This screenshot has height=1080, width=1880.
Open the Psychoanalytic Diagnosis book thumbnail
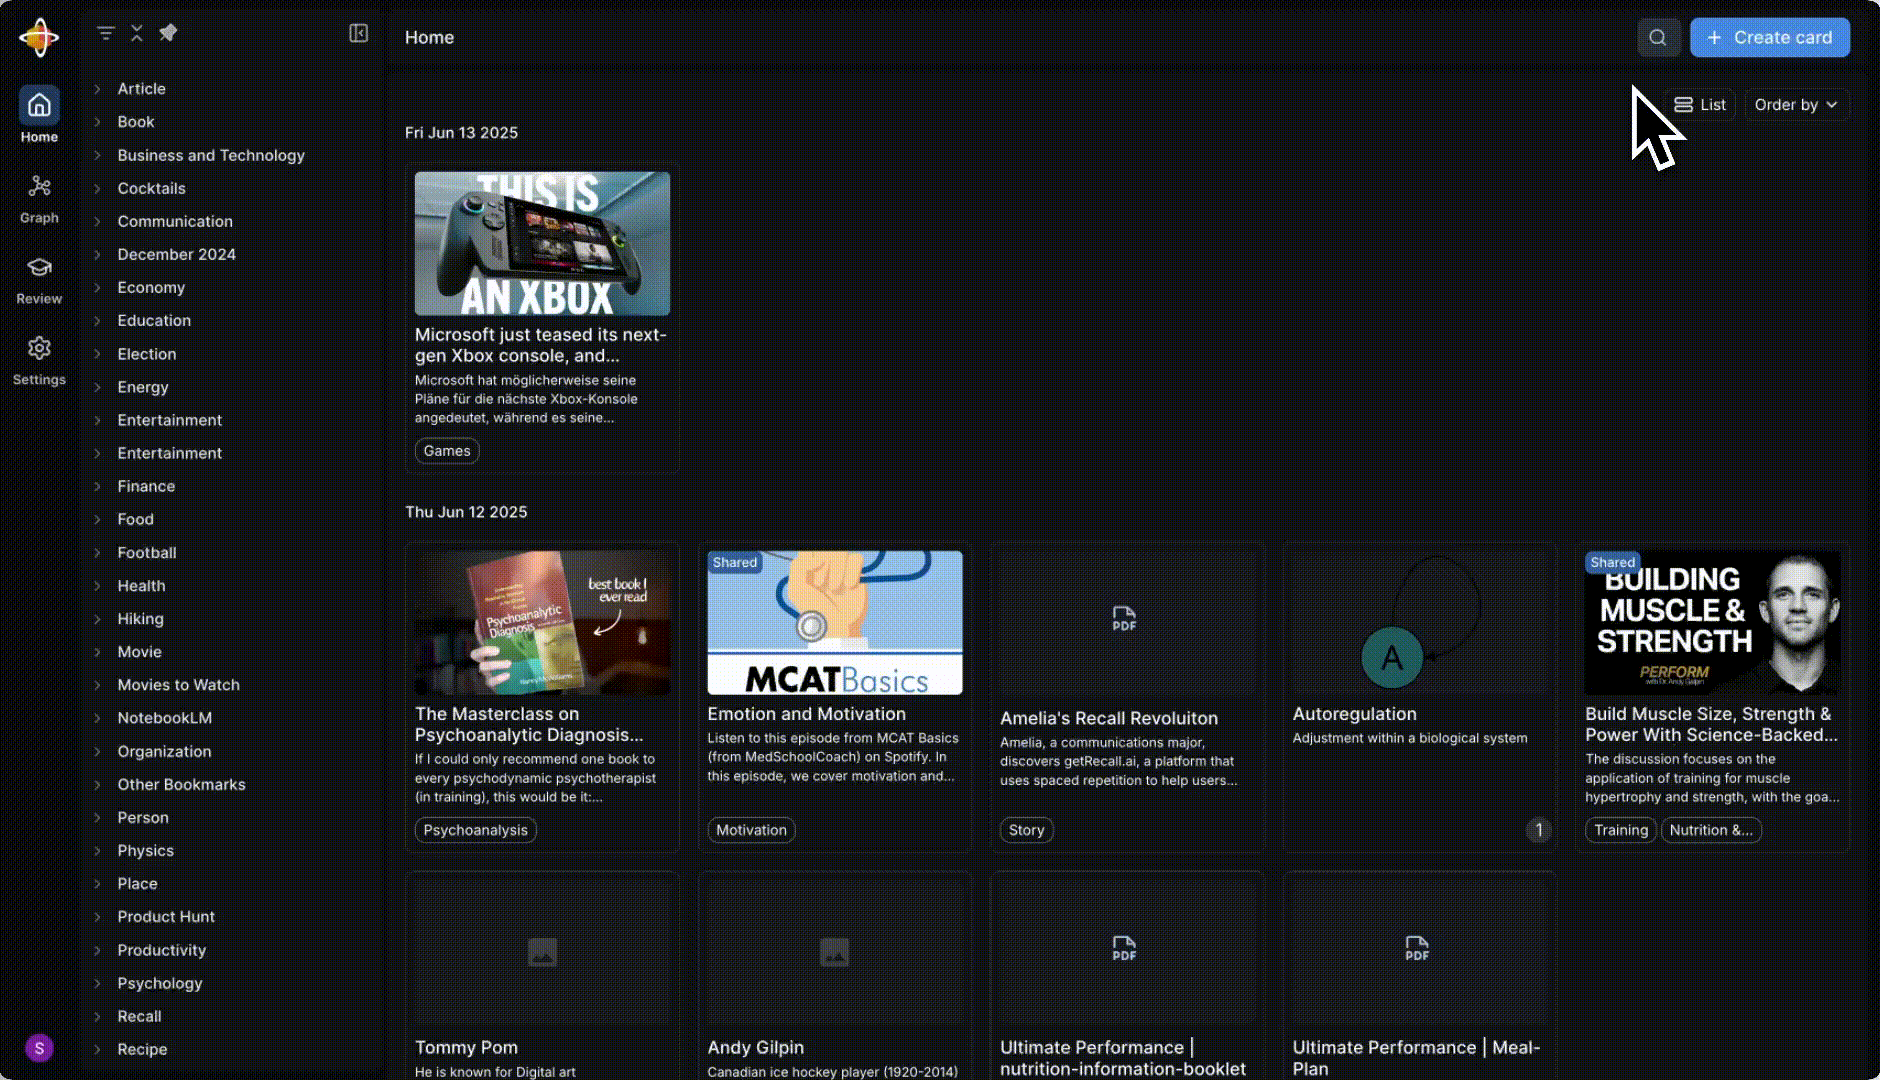coord(542,623)
